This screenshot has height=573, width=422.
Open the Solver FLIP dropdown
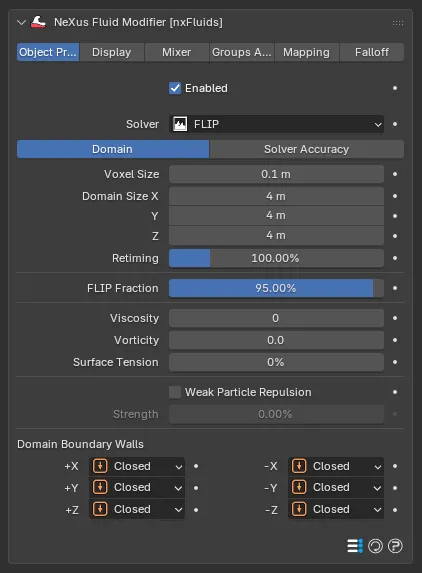pos(276,124)
